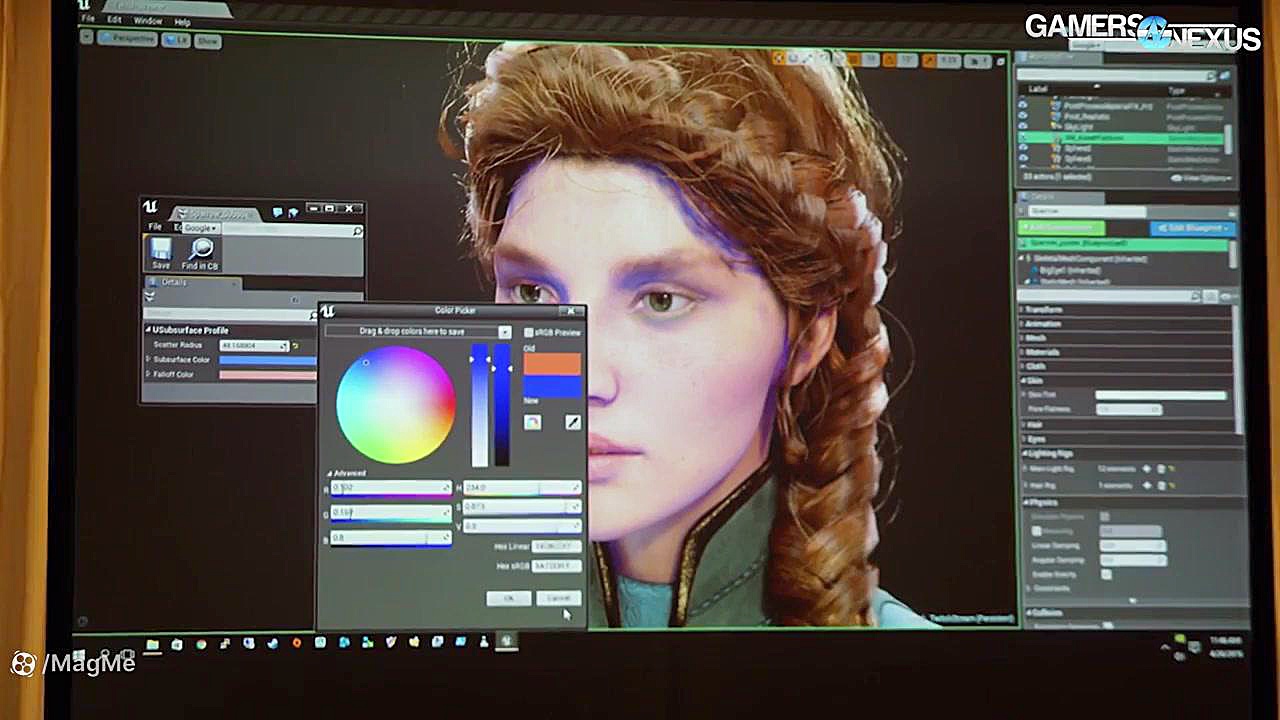Toggle the Mass override checkbox

tap(1036, 531)
